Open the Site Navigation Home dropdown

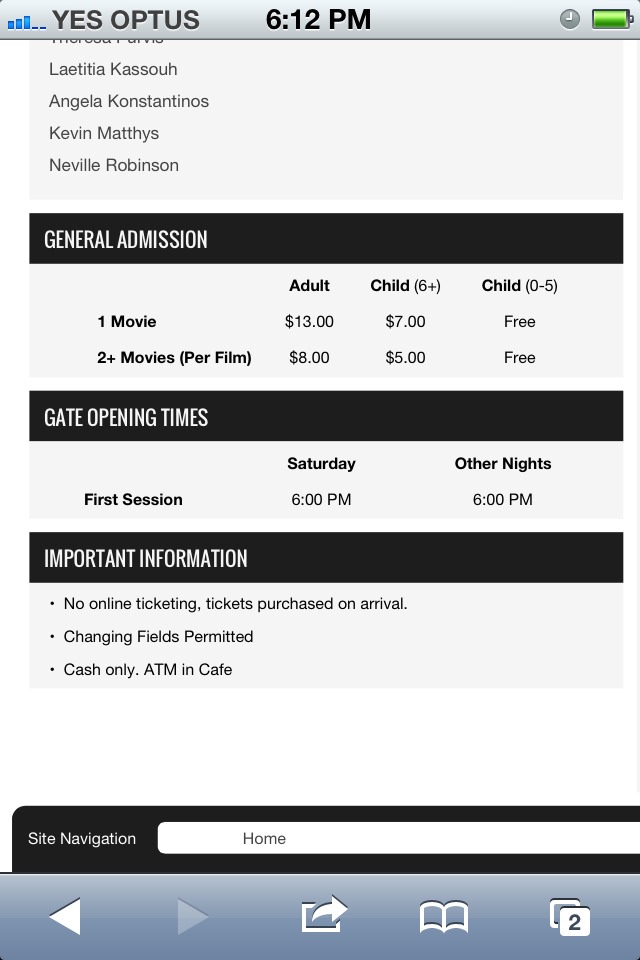click(x=399, y=838)
